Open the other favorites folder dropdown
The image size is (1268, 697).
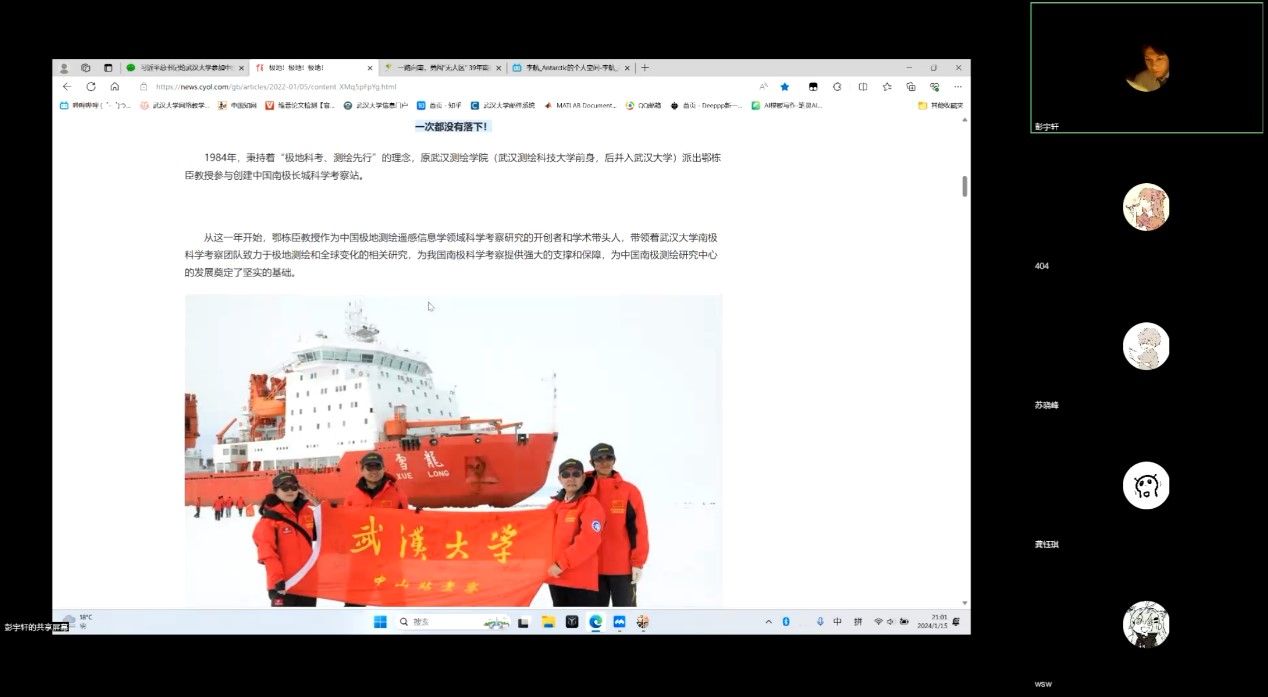940,105
